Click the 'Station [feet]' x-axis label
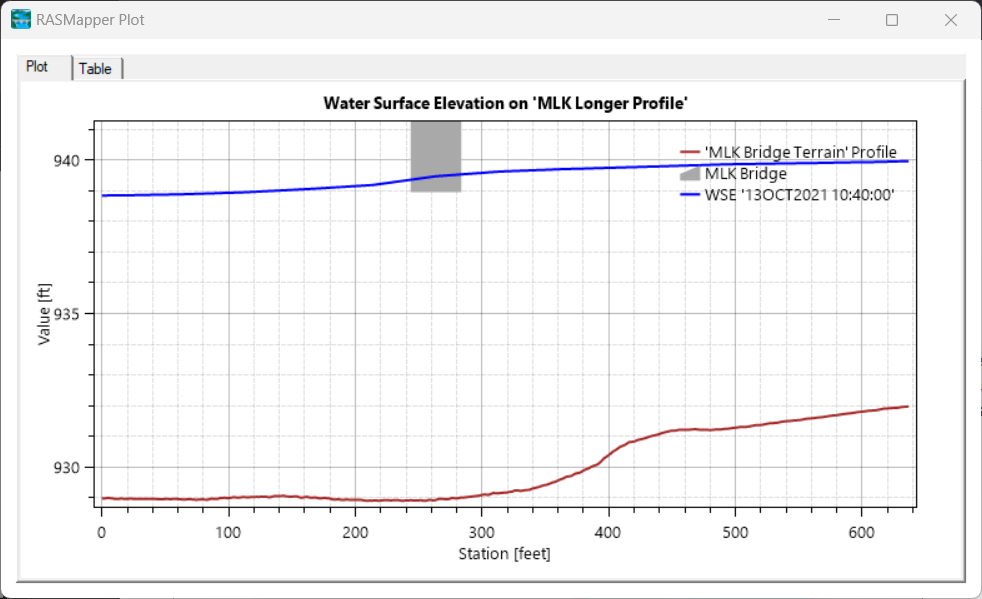The width and height of the screenshot is (982, 599). click(504, 553)
